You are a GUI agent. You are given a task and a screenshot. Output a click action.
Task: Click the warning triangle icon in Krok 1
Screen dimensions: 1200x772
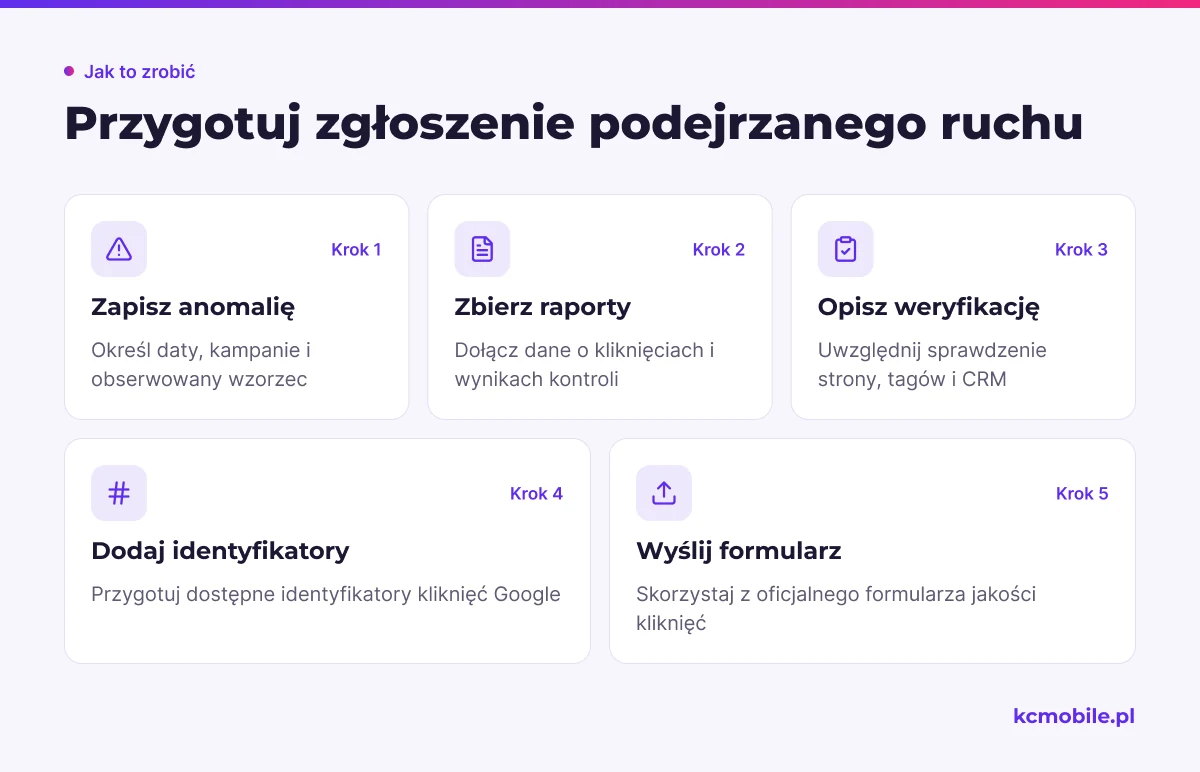(x=119, y=249)
